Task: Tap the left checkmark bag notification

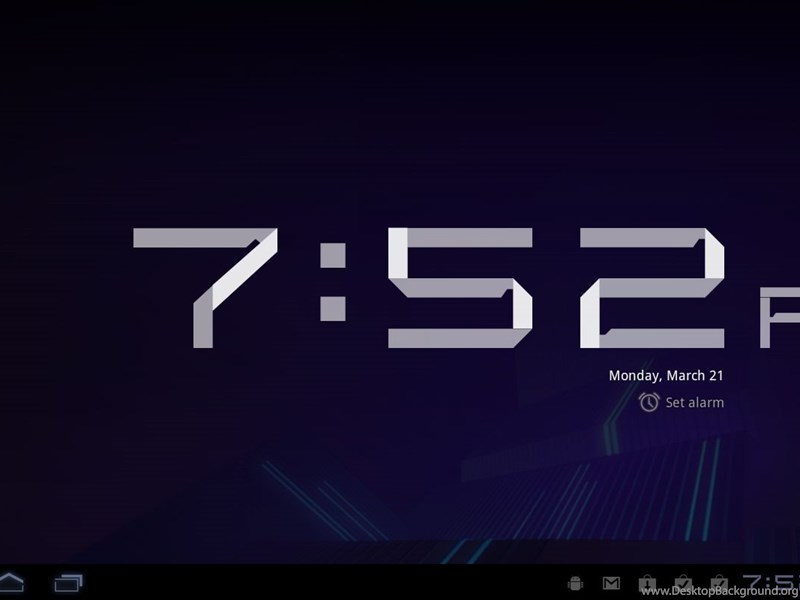Action: (683, 583)
